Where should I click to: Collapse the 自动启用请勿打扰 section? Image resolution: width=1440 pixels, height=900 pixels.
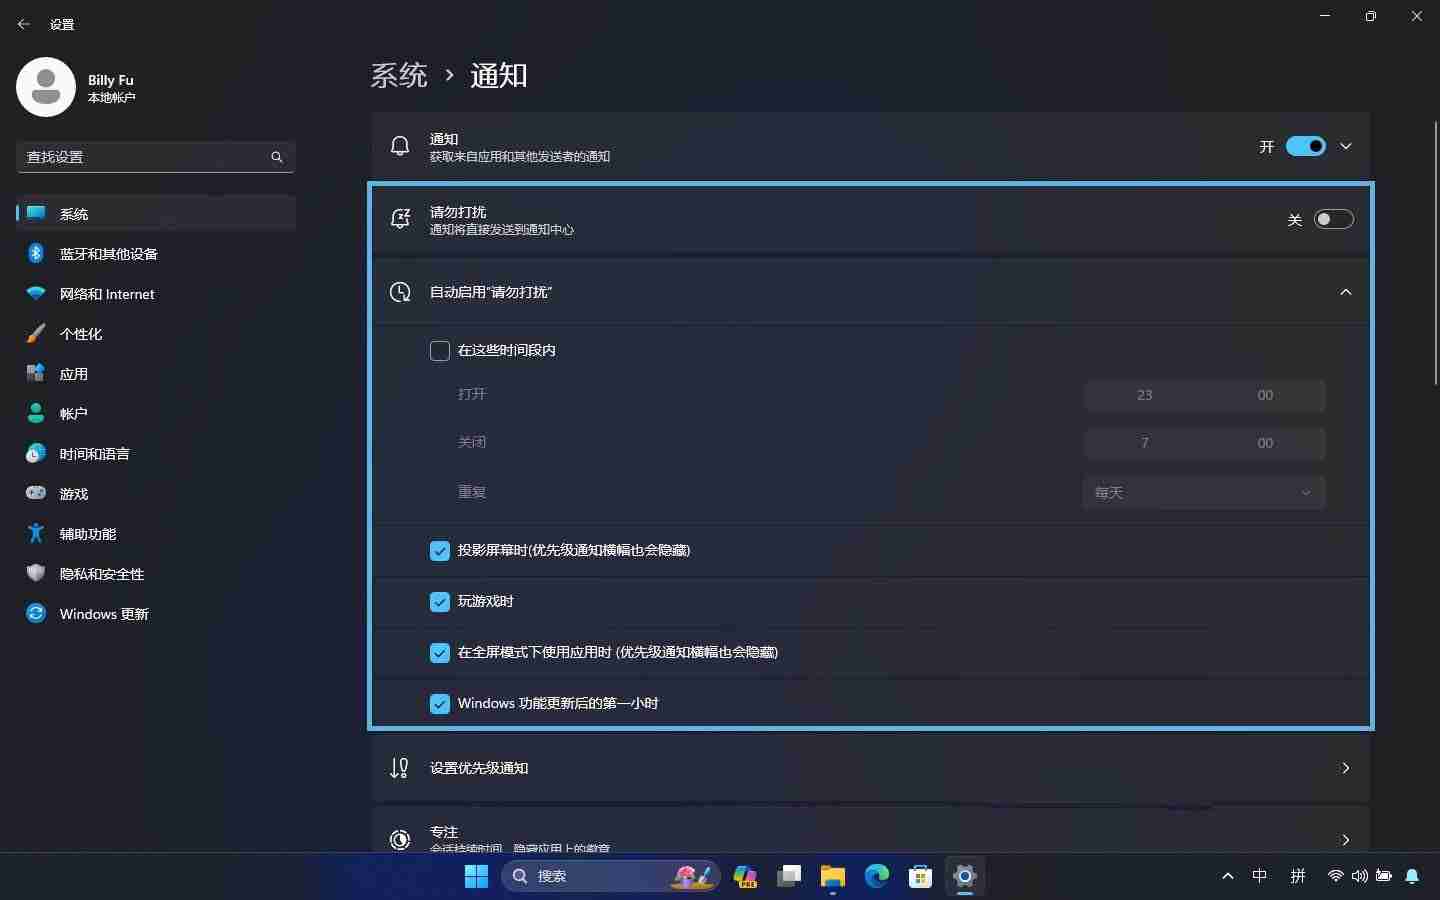click(x=1346, y=292)
